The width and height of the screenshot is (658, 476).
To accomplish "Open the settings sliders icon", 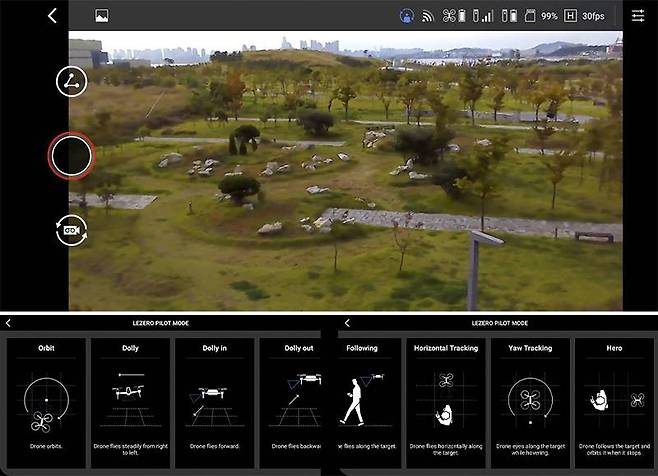I will 638,16.
